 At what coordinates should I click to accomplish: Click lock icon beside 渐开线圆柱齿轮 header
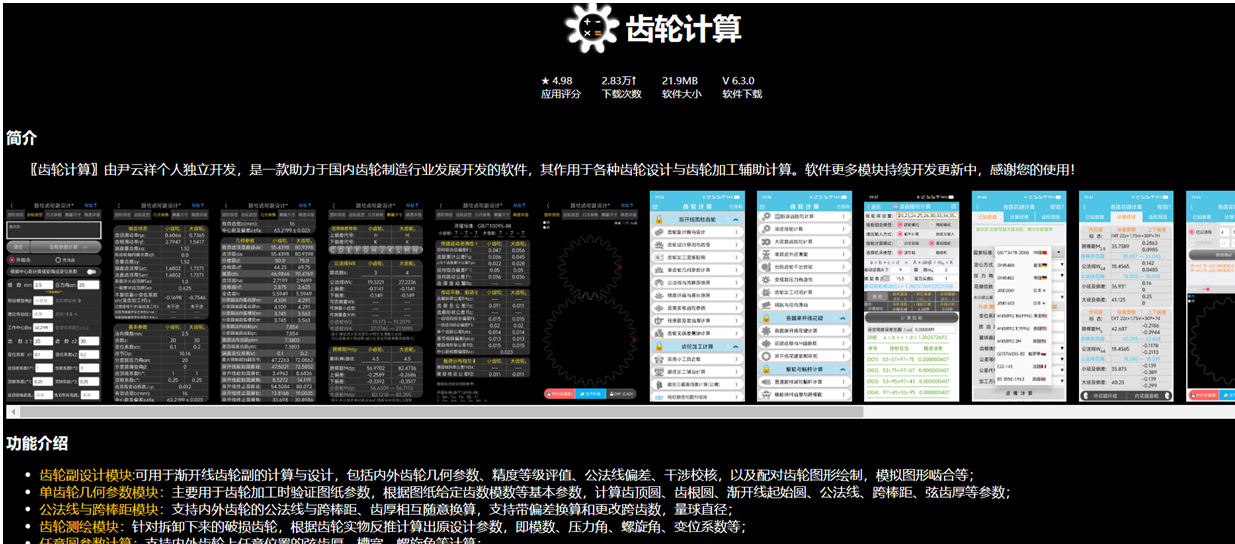coord(660,218)
